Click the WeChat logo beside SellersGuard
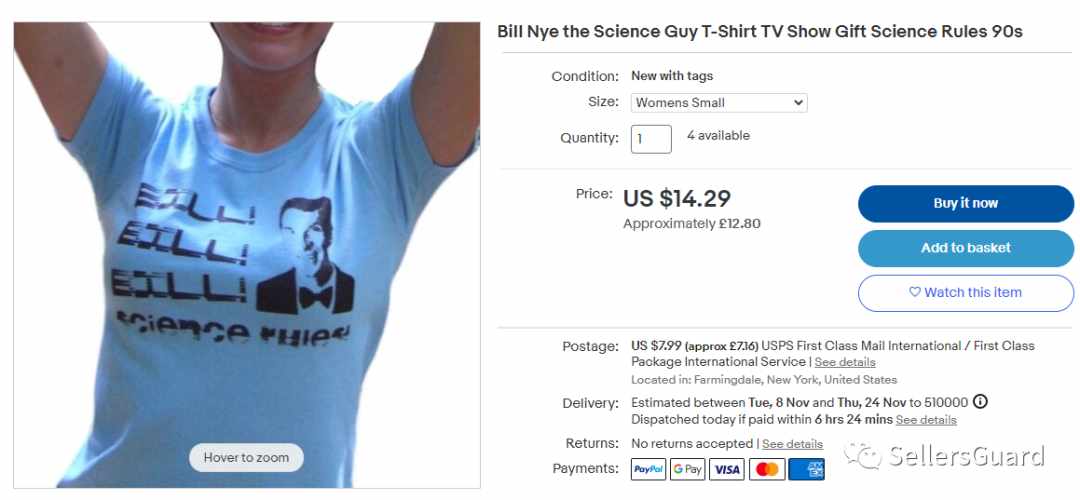Viewport: 1080px width, 500px height. (x=863, y=455)
